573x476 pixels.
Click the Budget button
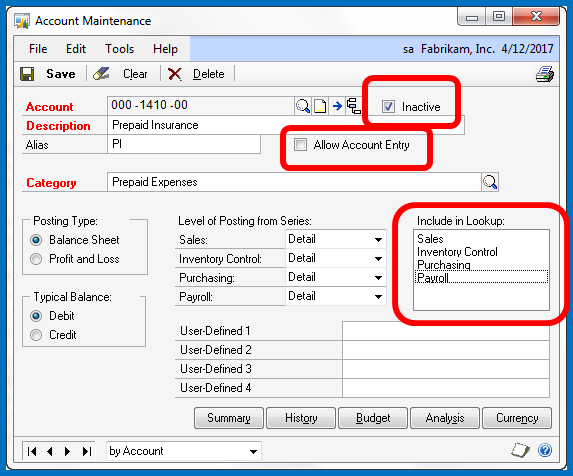pos(373,418)
